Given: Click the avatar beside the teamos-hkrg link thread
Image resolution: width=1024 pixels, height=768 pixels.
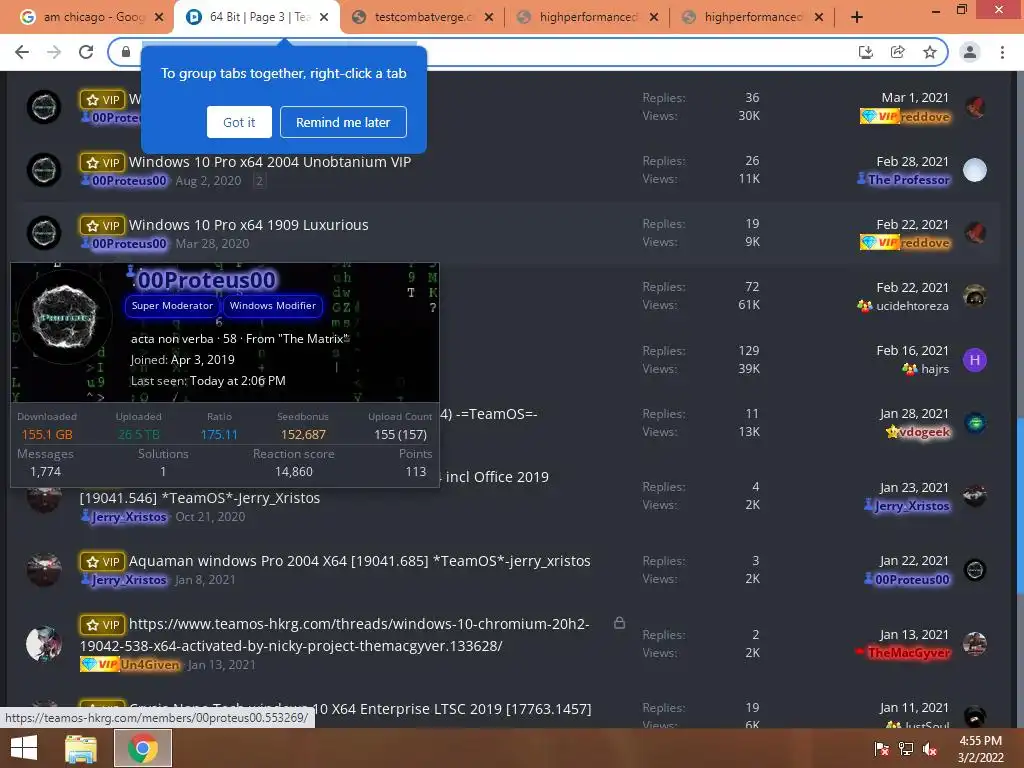Looking at the screenshot, I should point(44,644).
